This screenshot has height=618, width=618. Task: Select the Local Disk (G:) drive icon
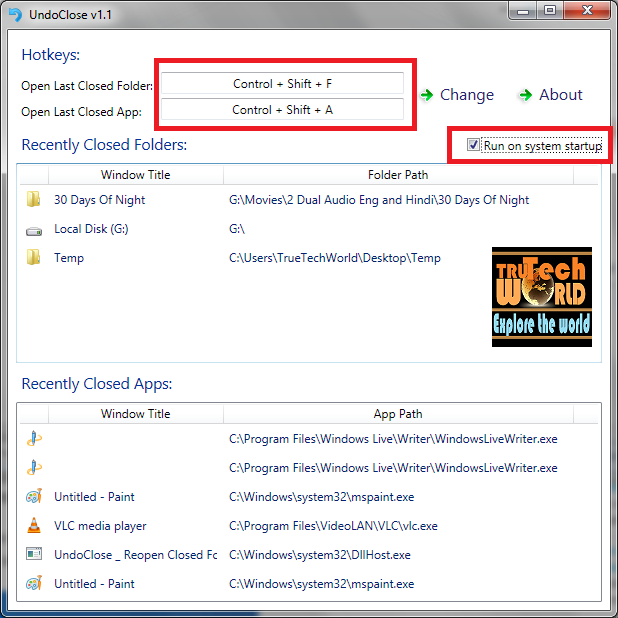(x=34, y=231)
